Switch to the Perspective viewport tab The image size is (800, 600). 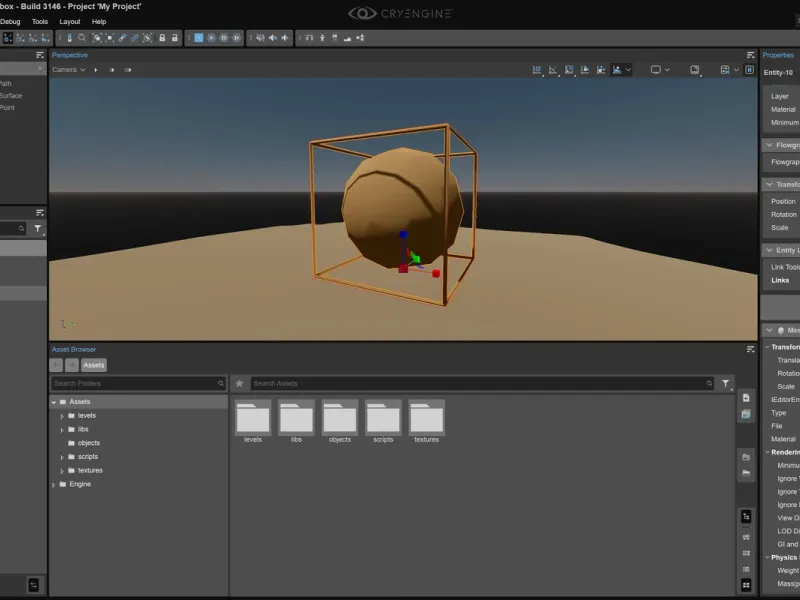(70, 55)
